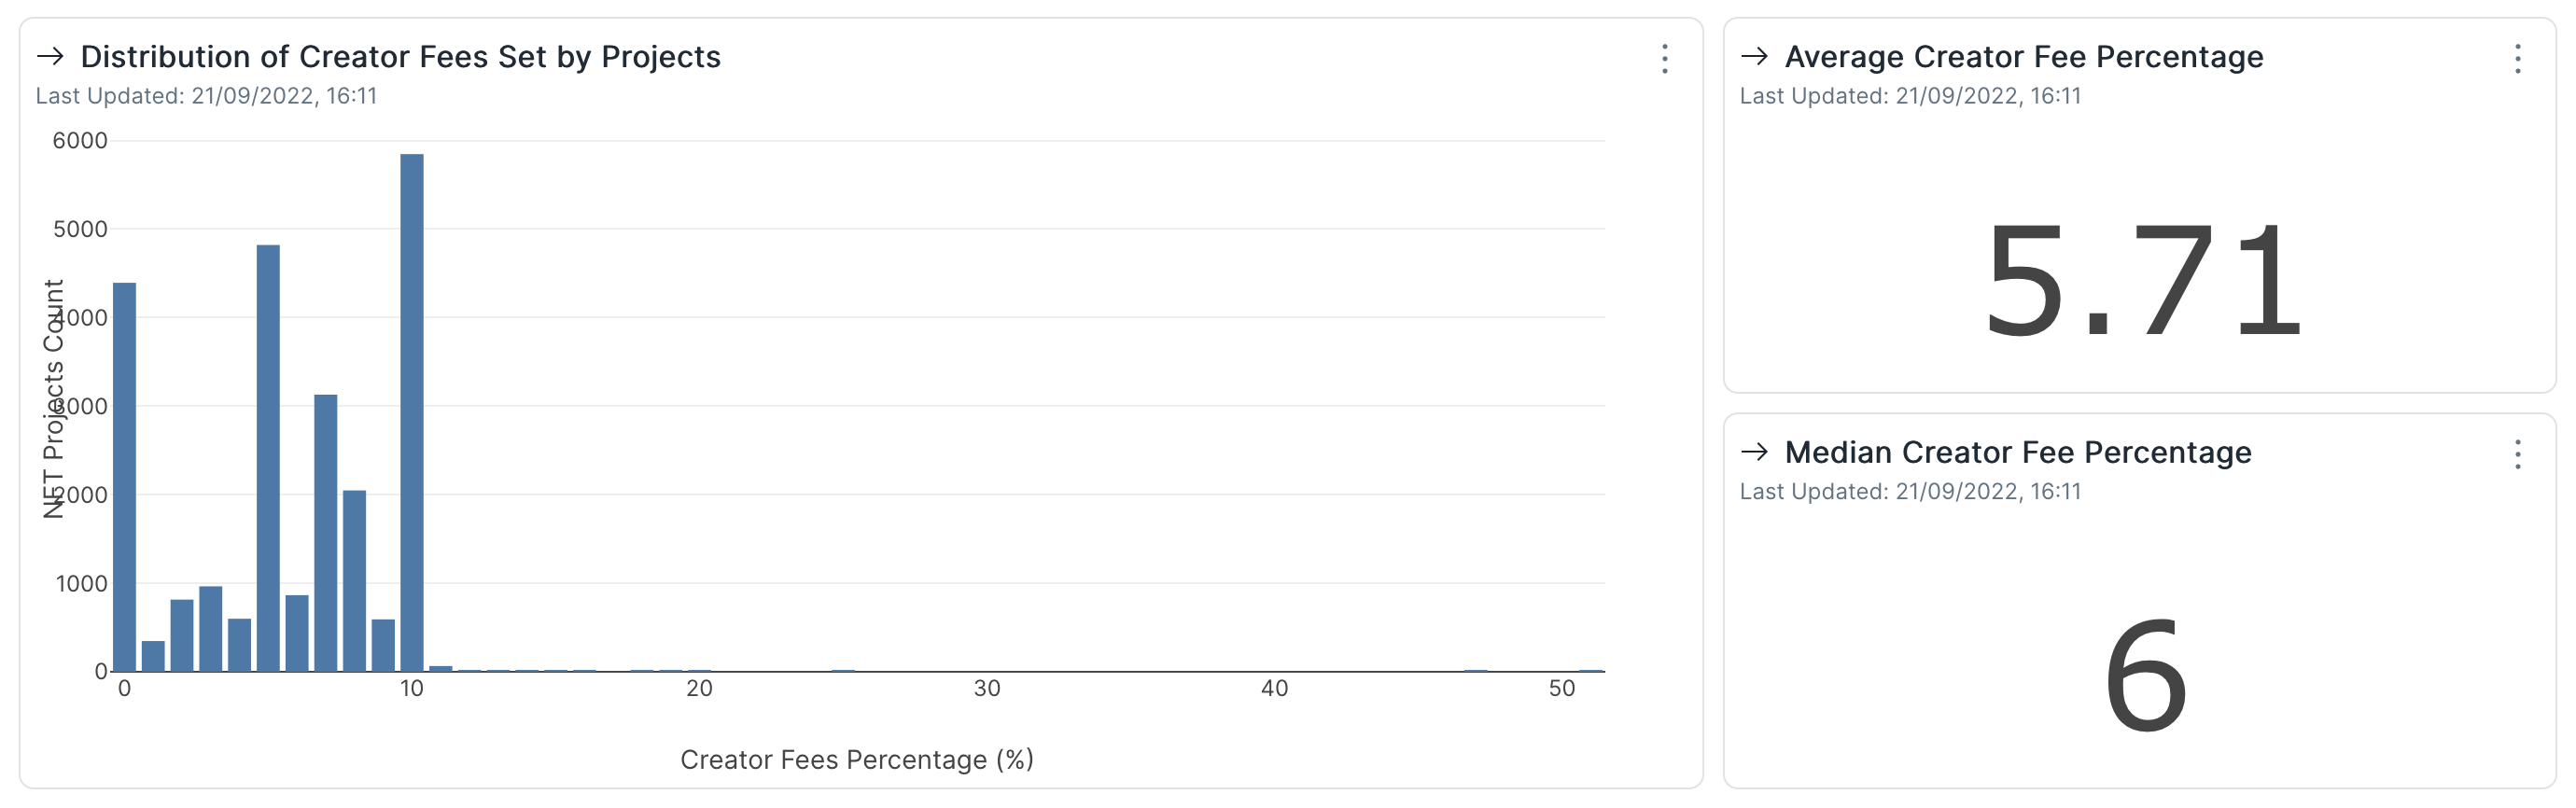This screenshot has height=808, width=2576.
Task: Click the NFT Projects Count axis label
Action: pyautogui.click(x=54, y=398)
